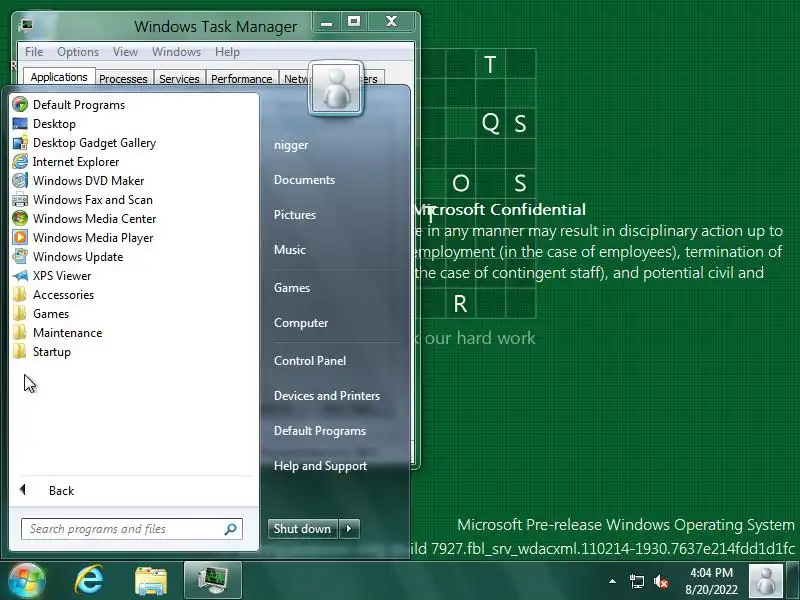Switch to the Applications tab
800x600 pixels.
click(x=59, y=77)
